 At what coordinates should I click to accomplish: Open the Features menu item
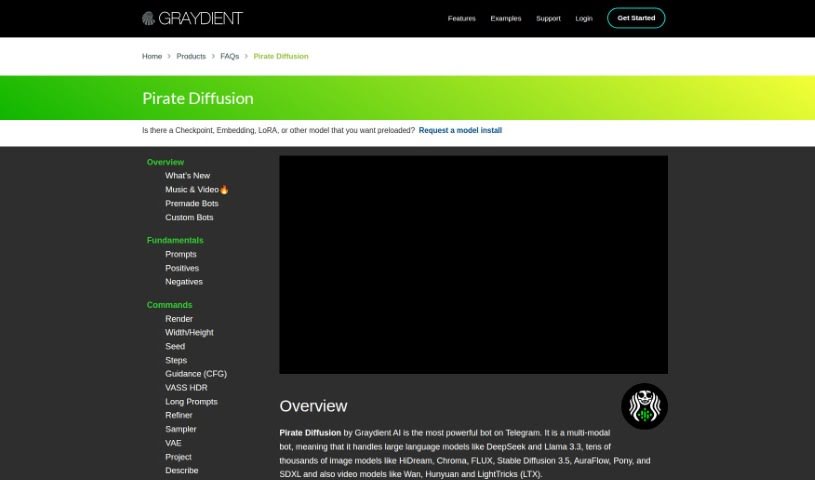tap(462, 18)
